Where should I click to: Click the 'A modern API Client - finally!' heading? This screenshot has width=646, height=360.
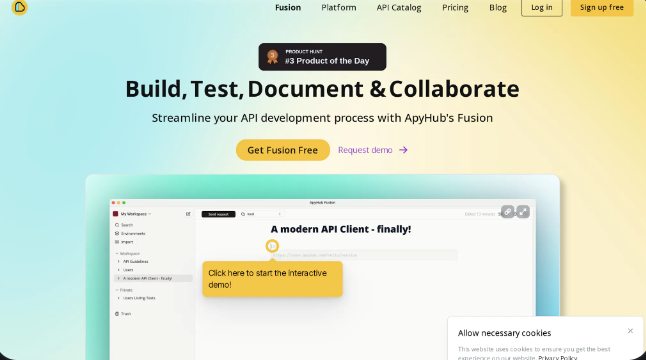[x=341, y=229]
